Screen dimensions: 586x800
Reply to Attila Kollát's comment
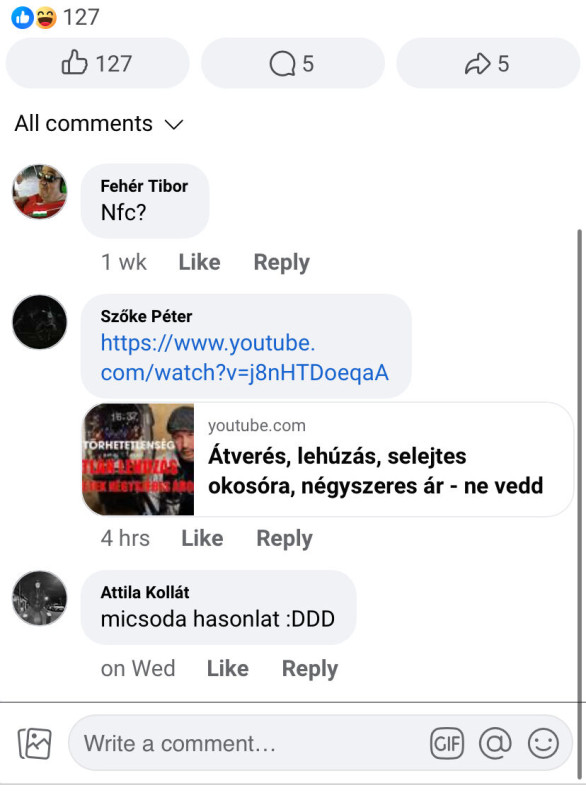point(310,669)
